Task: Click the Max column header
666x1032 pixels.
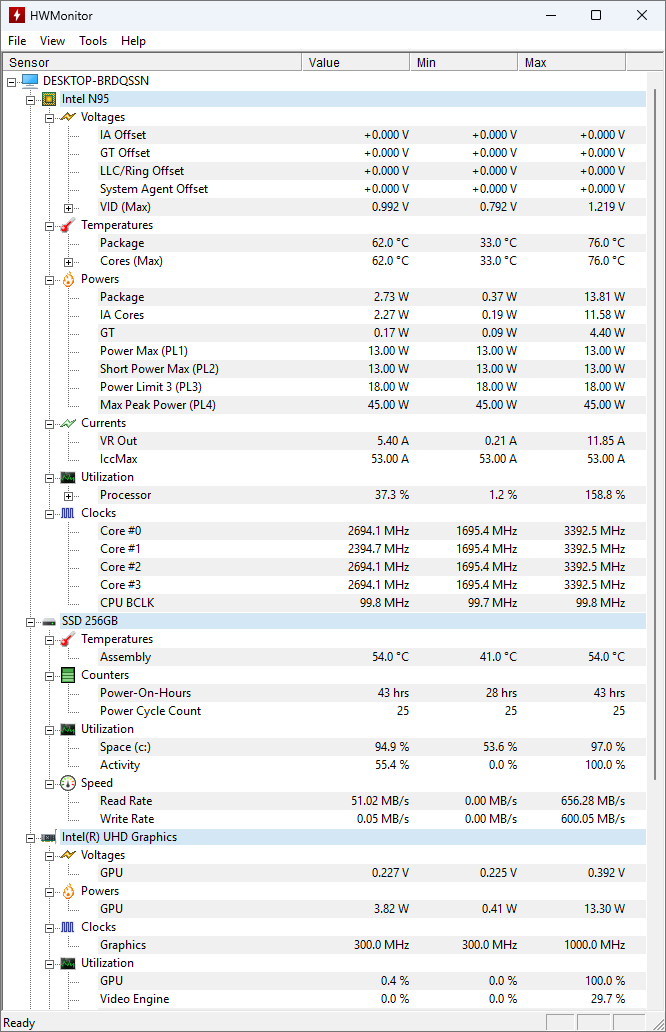Action: (572, 62)
